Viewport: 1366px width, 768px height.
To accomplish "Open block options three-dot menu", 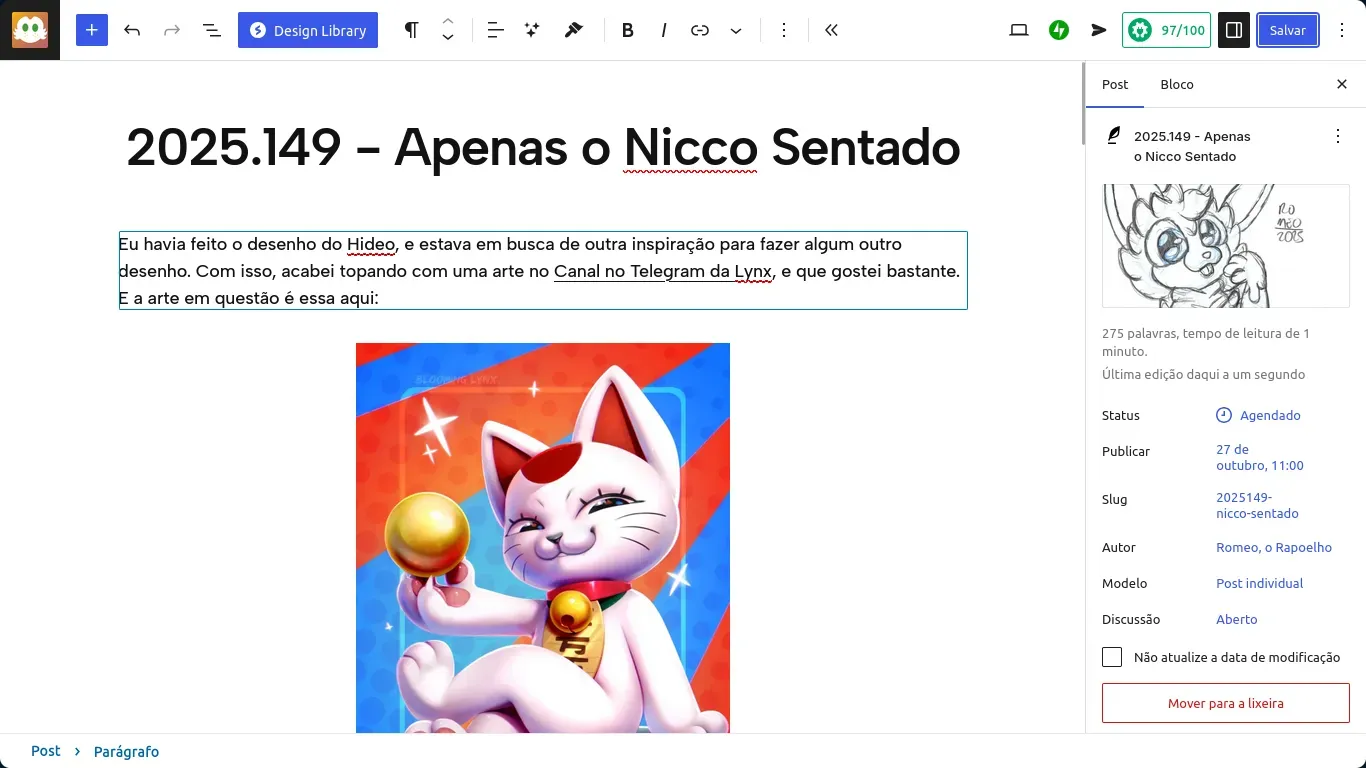I will [784, 30].
